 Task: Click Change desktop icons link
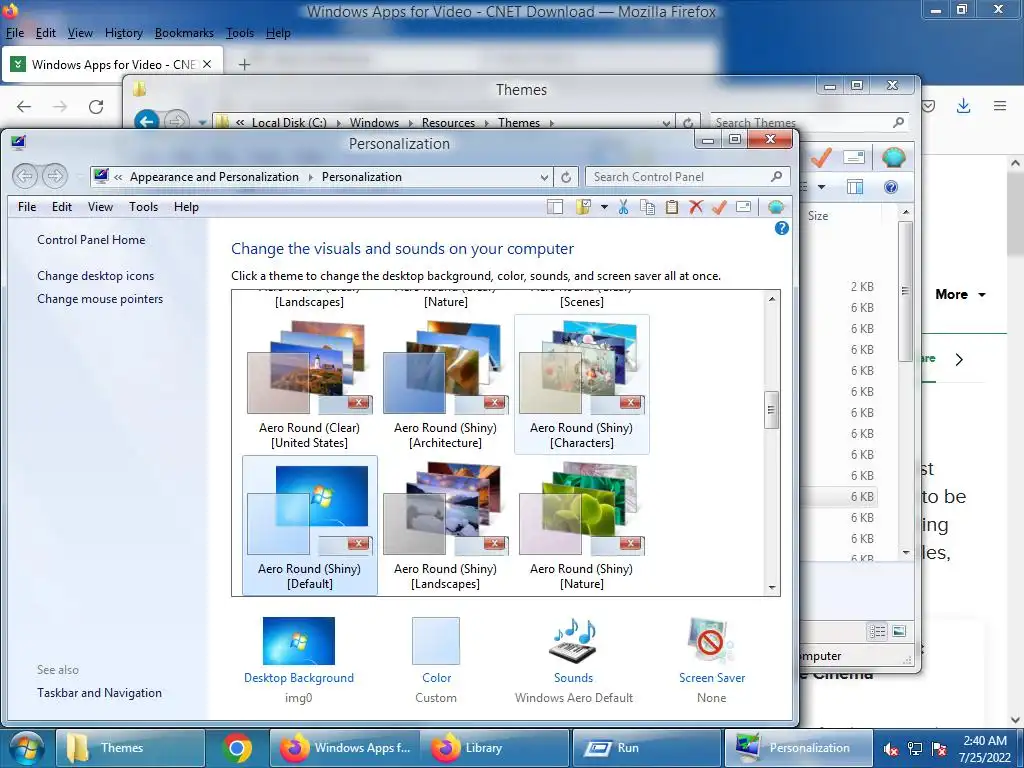click(x=95, y=276)
